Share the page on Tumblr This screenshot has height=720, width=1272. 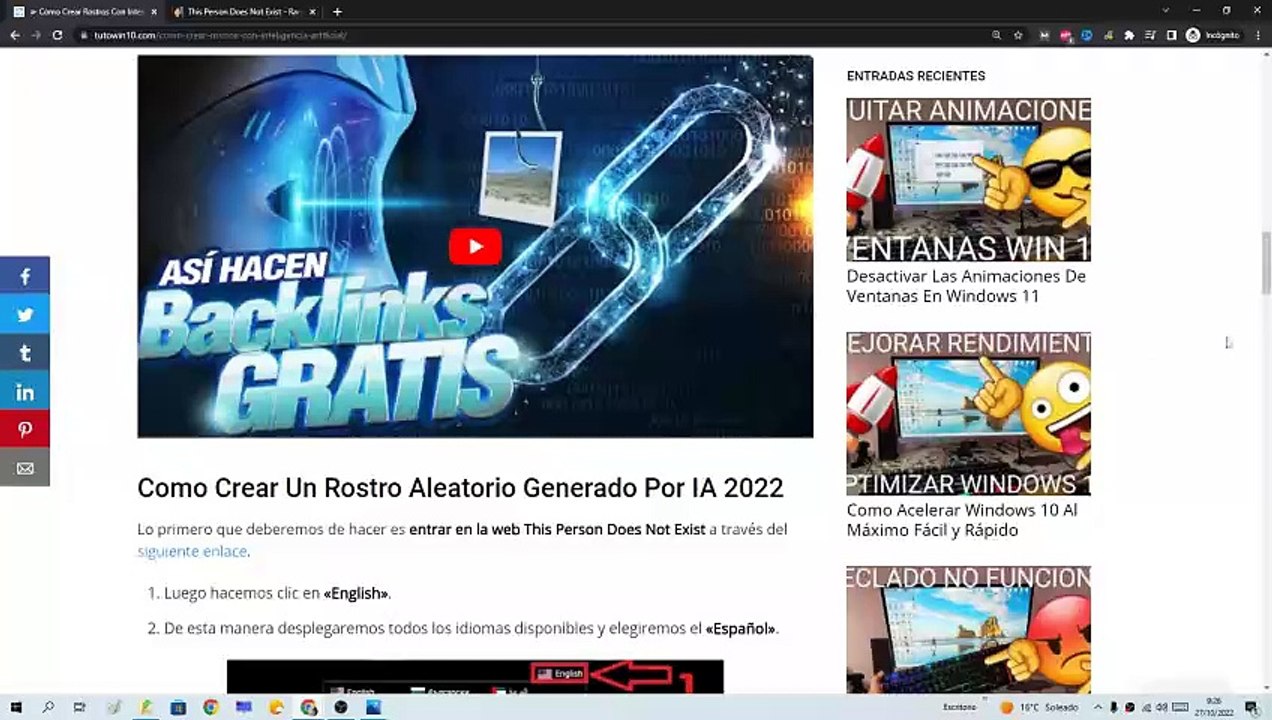pos(25,353)
